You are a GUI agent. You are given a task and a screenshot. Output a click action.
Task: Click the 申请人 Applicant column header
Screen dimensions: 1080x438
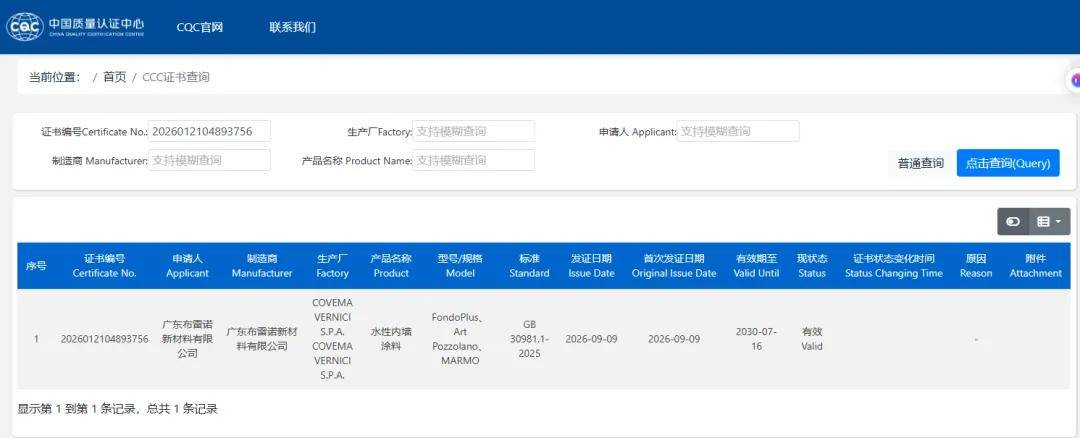(187, 266)
